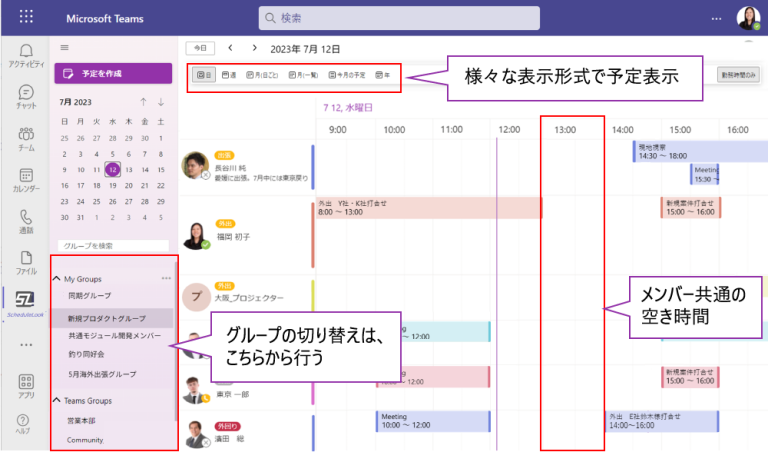Open the My Groups more options ellipsis
The width and height of the screenshot is (768, 452).
[166, 278]
